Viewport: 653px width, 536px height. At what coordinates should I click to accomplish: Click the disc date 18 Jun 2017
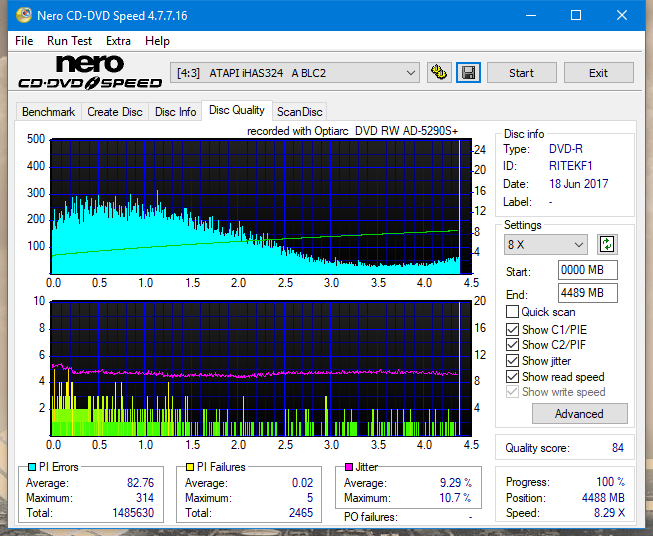click(578, 184)
